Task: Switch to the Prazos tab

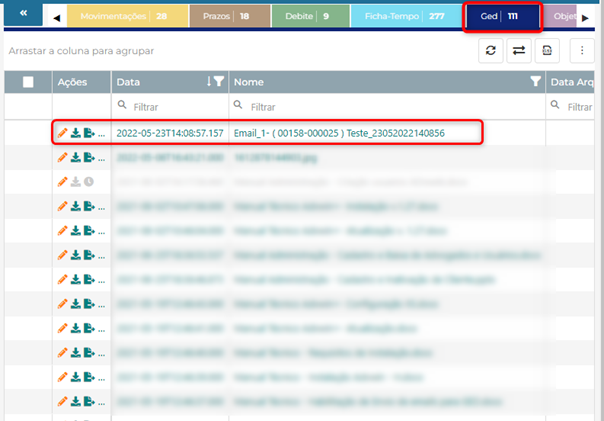Action: 230,16
